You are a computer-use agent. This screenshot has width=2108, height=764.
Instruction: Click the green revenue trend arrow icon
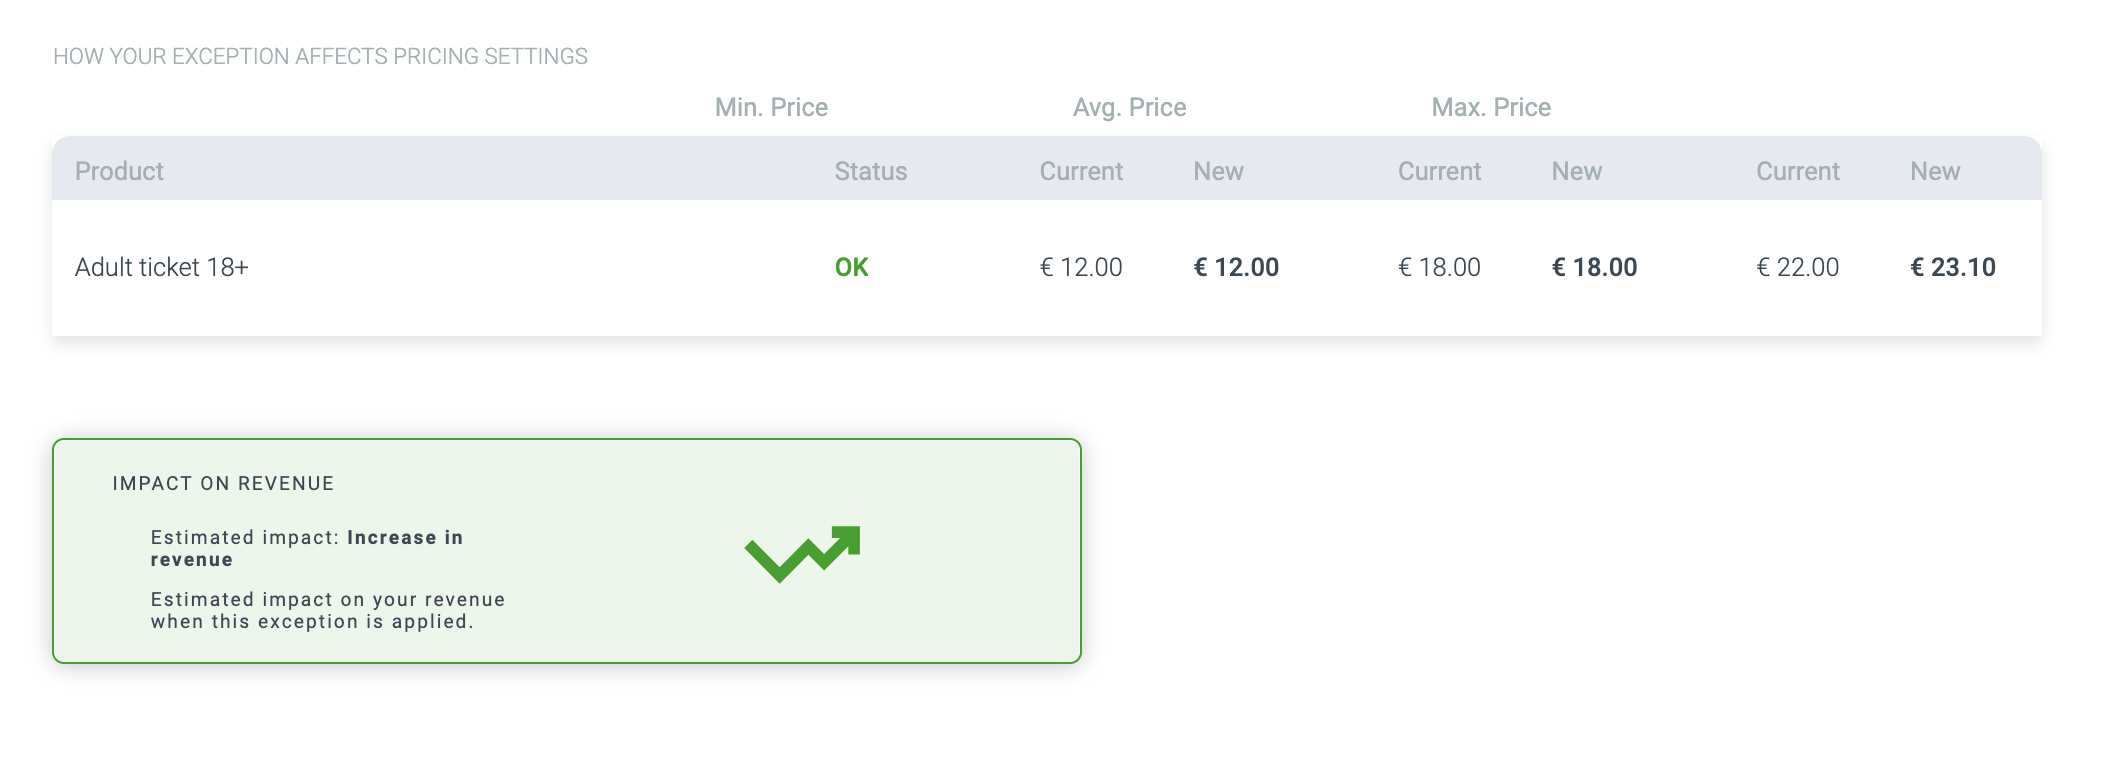(x=802, y=553)
